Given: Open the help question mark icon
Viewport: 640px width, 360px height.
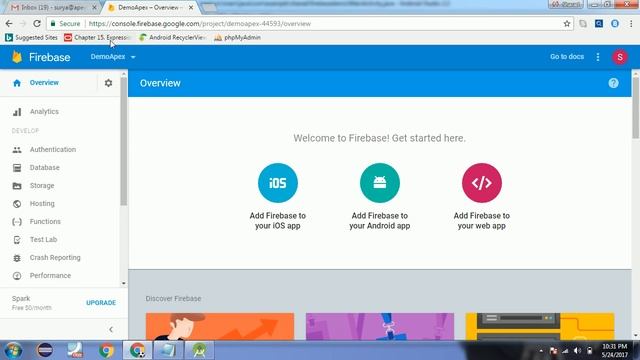Looking at the screenshot, I should [x=613, y=83].
